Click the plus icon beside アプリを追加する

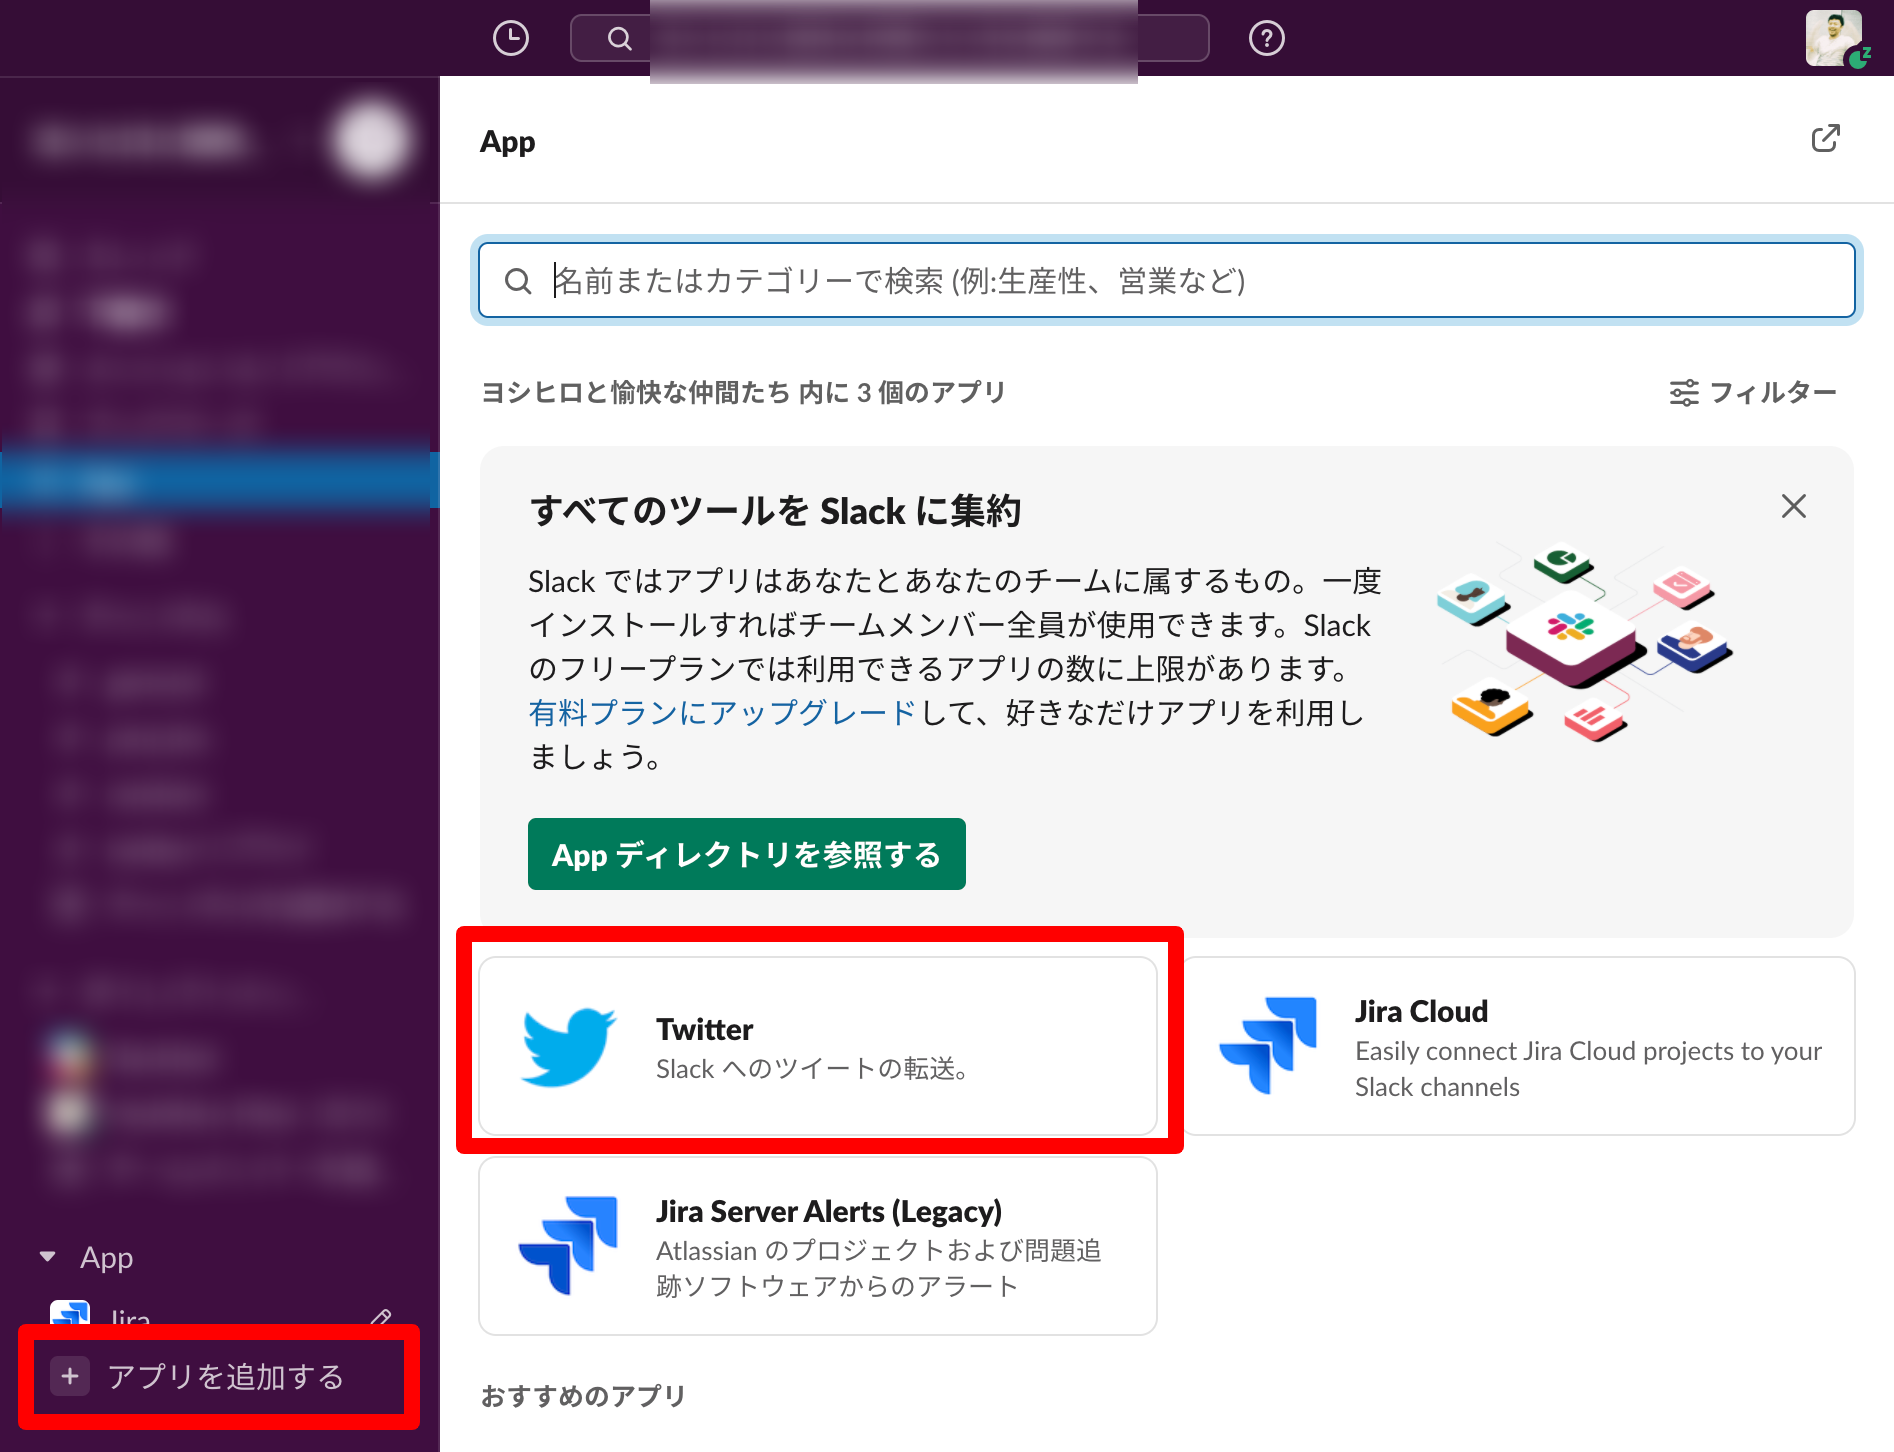point(70,1376)
